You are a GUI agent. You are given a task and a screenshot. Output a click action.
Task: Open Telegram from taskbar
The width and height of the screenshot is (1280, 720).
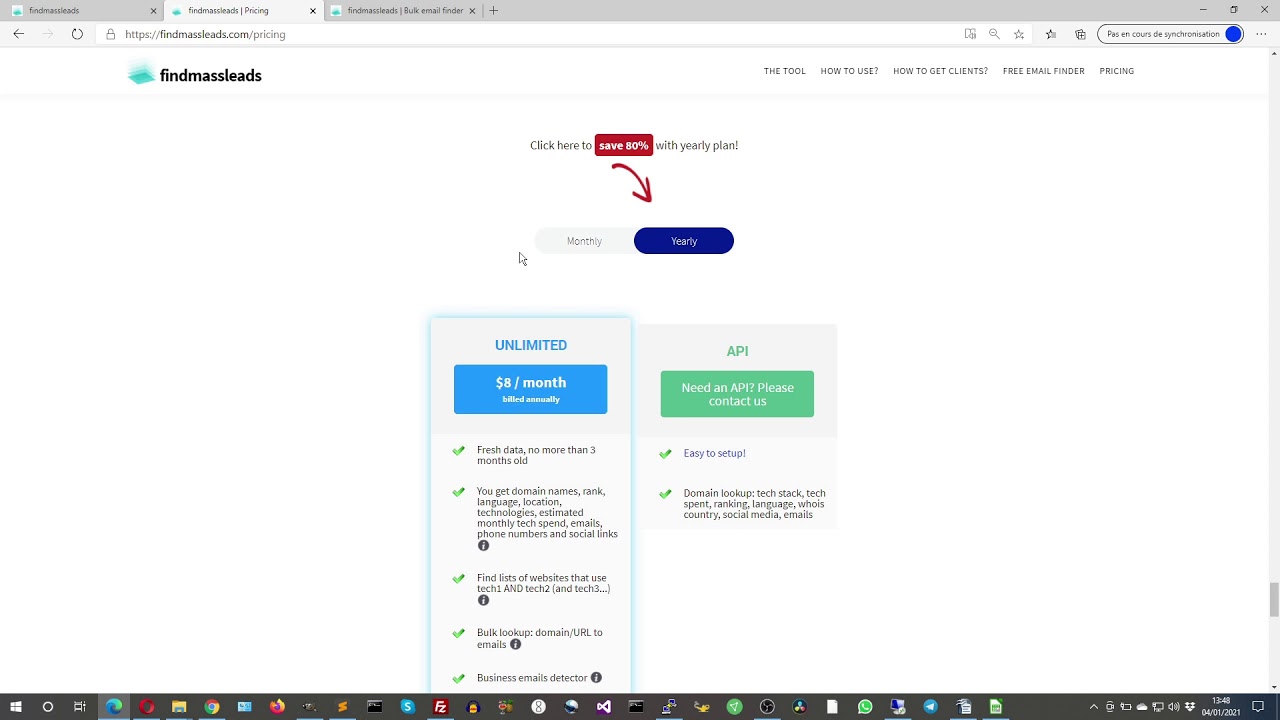point(930,707)
